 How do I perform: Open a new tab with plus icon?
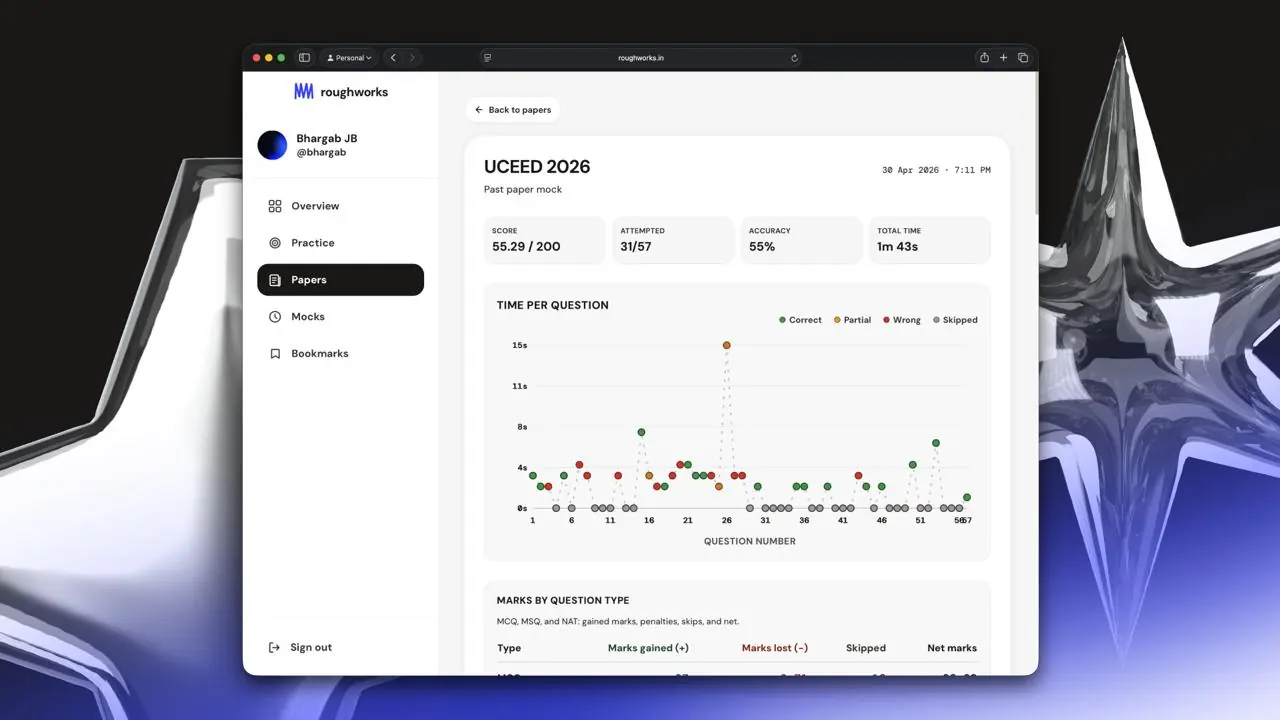tap(1004, 58)
